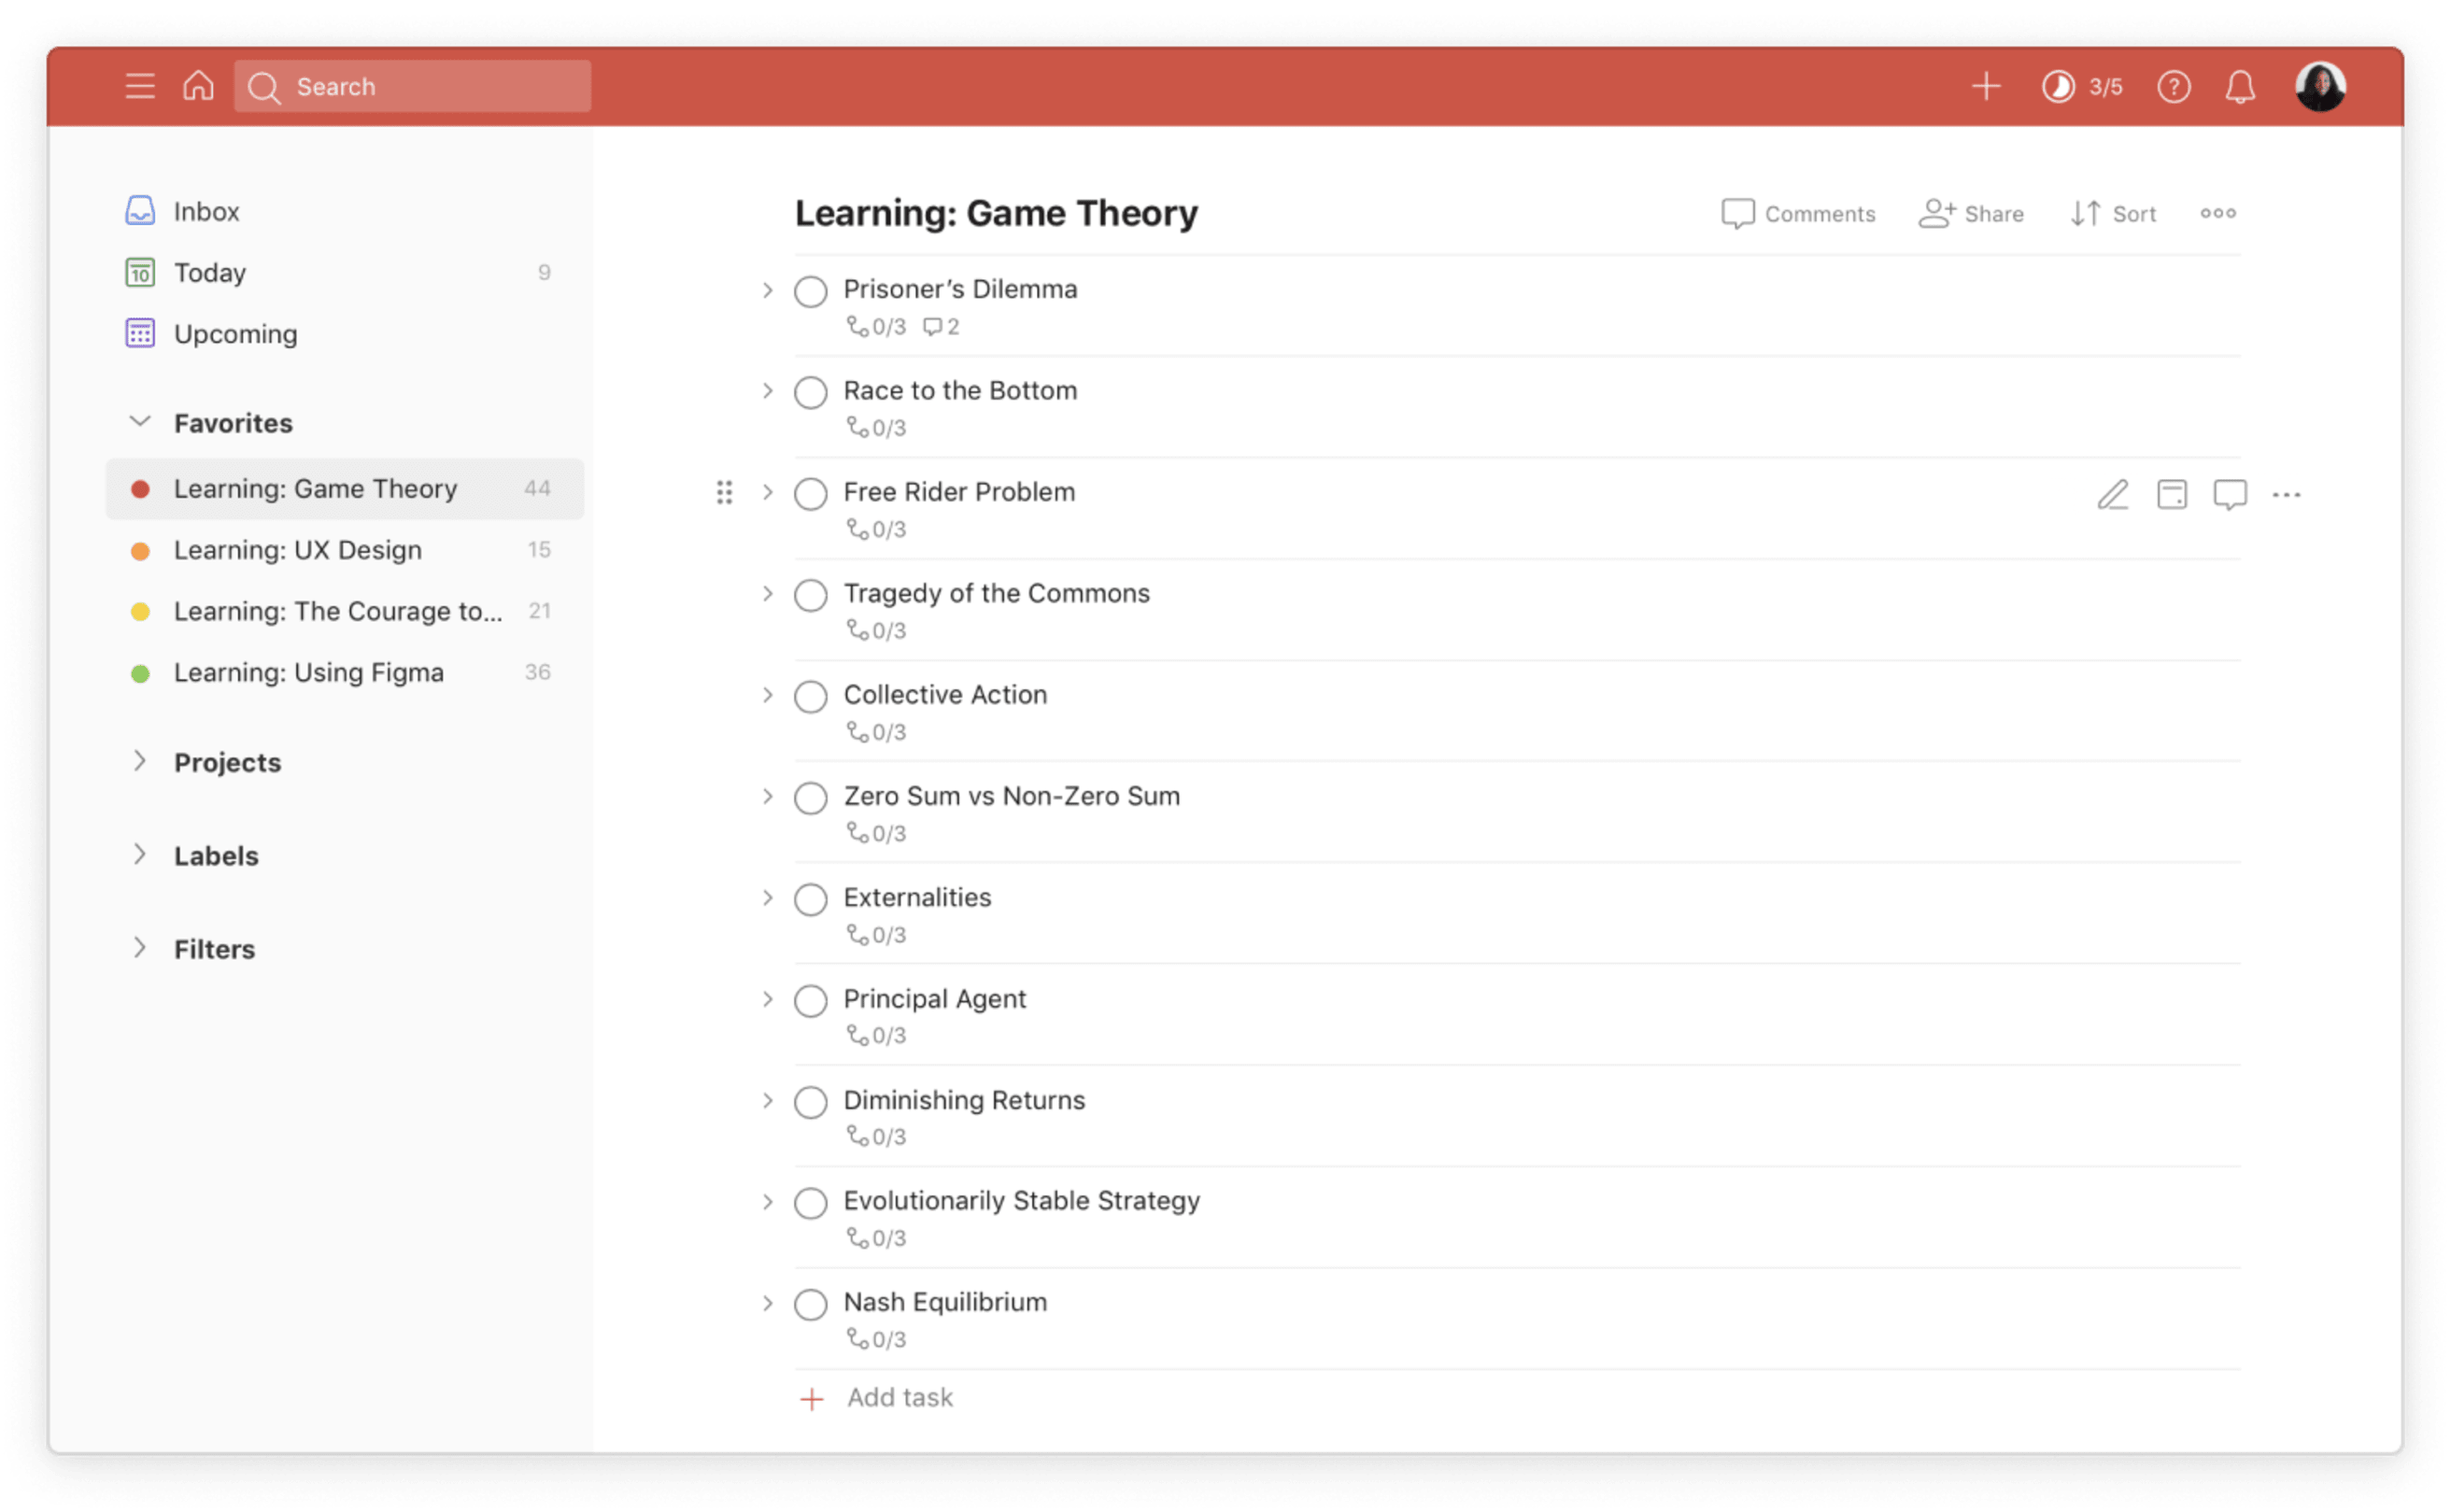Open the hamburger menu in top bar
This screenshot has height=1512, width=2451.
coord(140,86)
